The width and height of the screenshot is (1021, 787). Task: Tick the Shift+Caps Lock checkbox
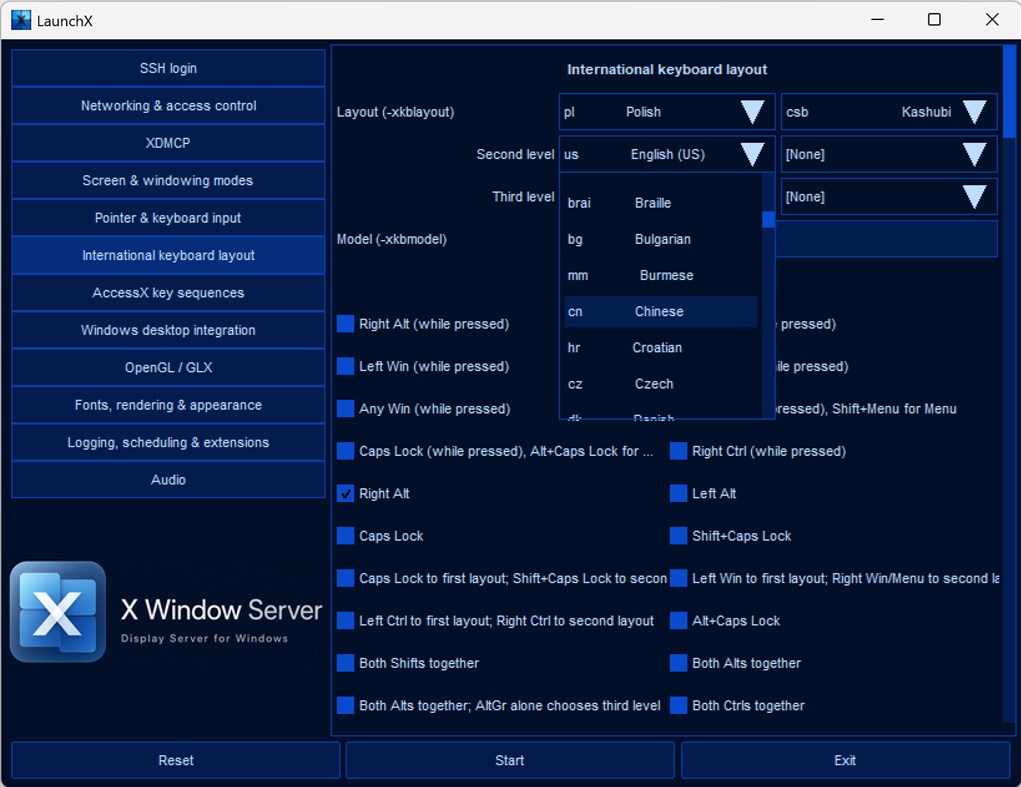point(678,536)
